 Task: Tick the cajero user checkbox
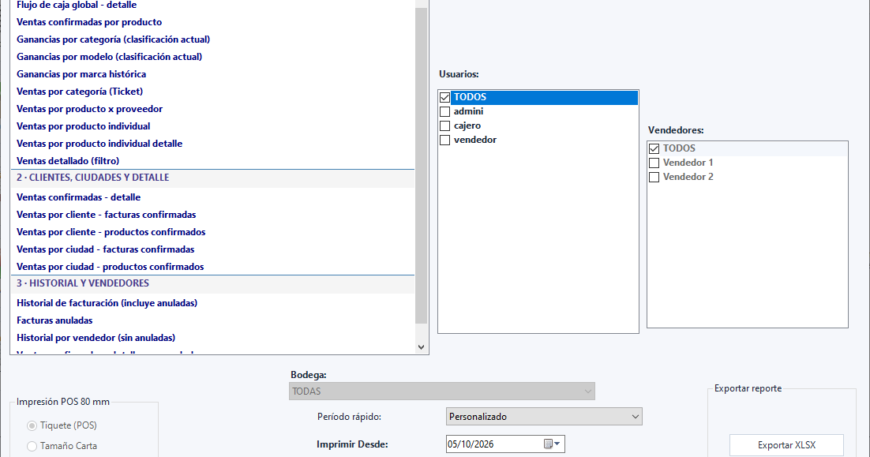(x=444, y=126)
